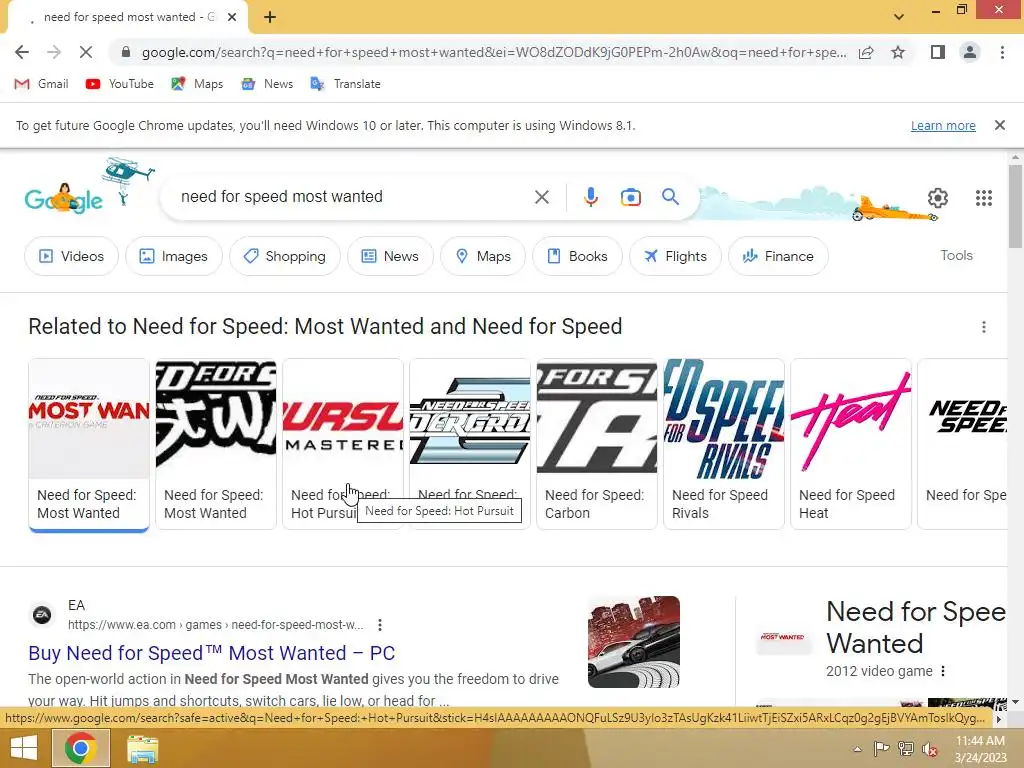
Task: Start a voice search with microphone
Action: (590, 197)
